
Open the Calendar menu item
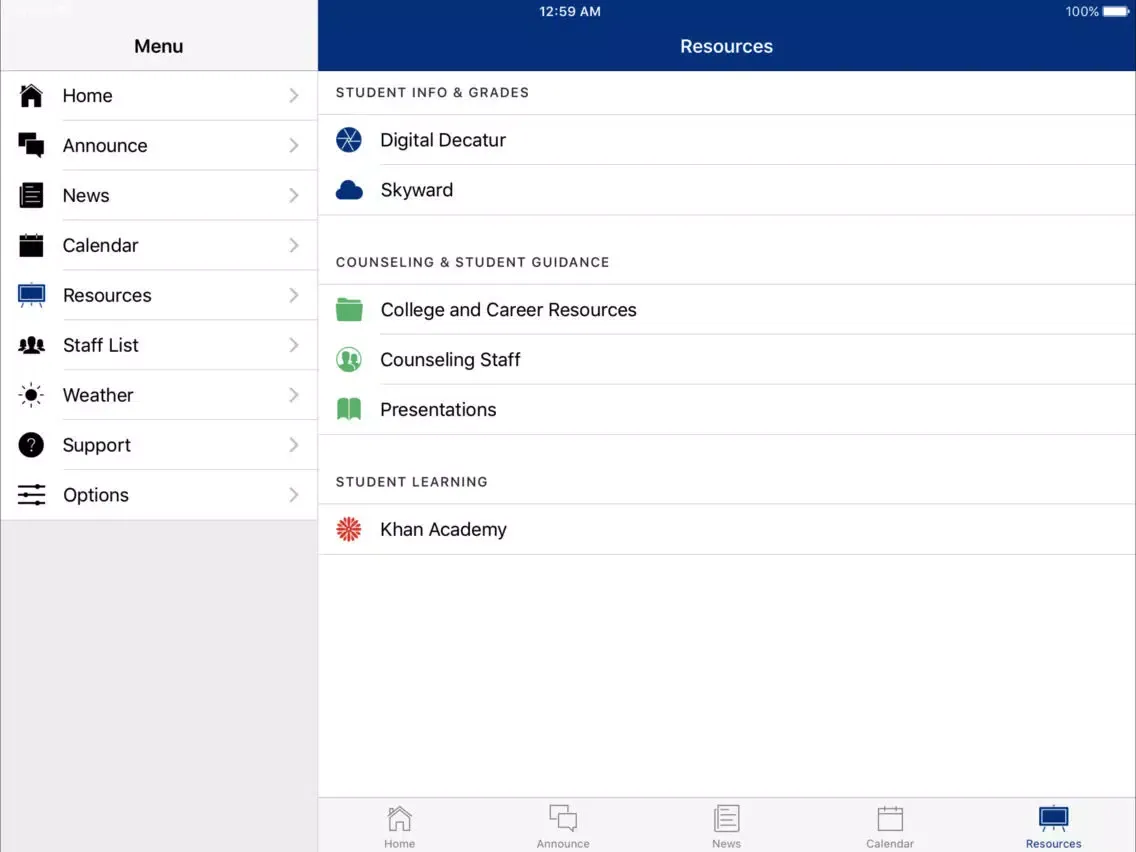pyautogui.click(x=159, y=245)
